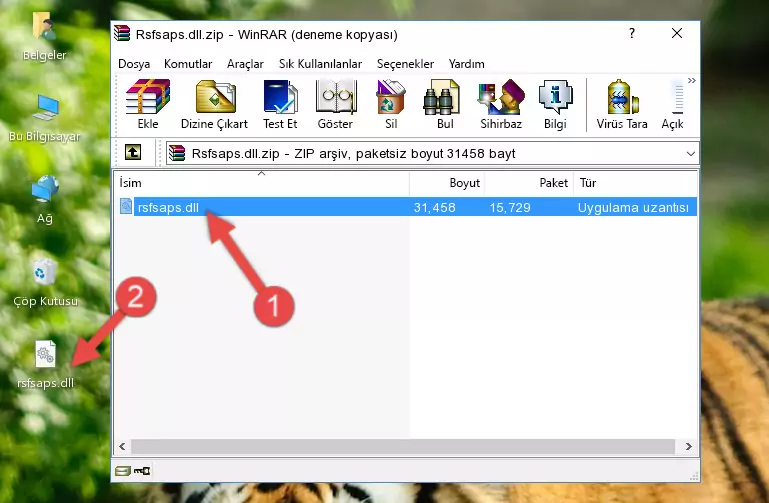Open the Yardım menu
The image size is (769, 503).
point(466,64)
